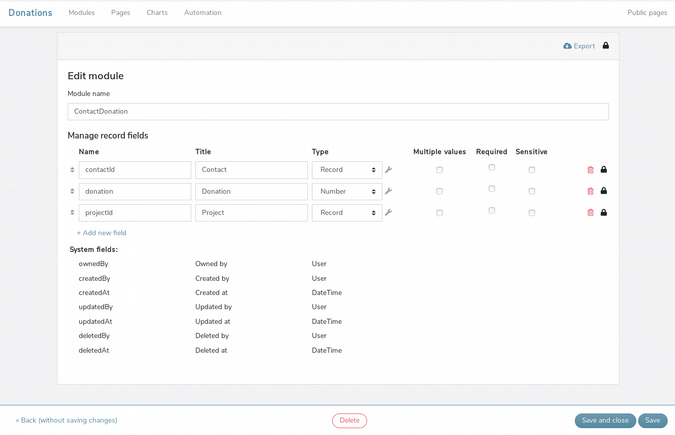Delete the projectId field with trash icon
The height and width of the screenshot is (435, 675).
coord(590,213)
